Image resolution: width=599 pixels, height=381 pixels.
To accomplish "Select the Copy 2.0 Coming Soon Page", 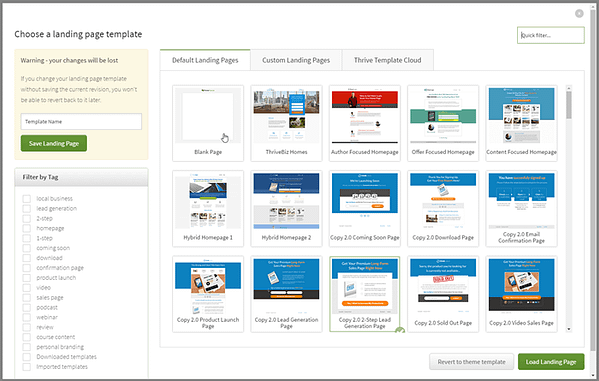I will [365, 208].
